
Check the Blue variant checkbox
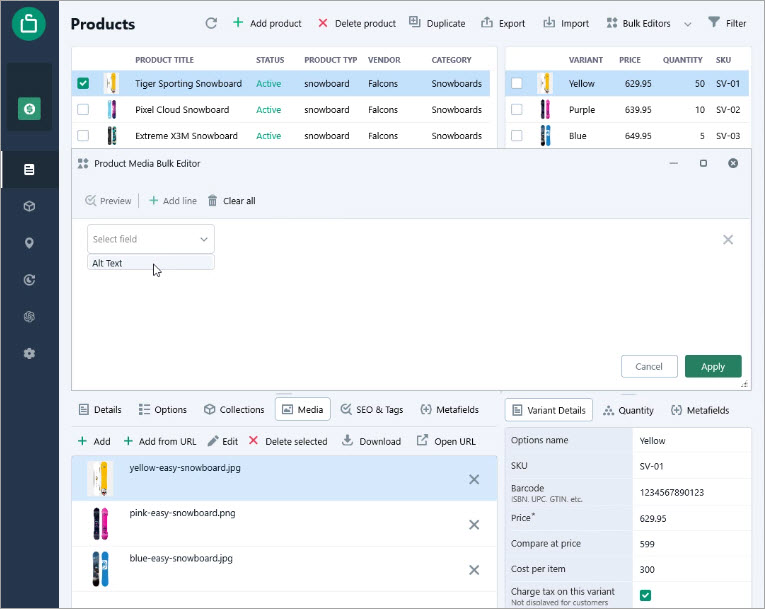[517, 135]
